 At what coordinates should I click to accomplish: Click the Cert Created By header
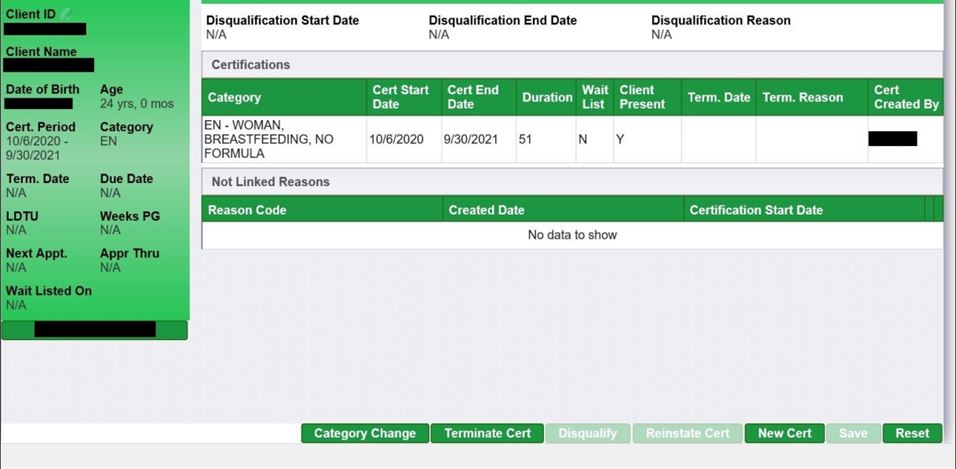coord(905,97)
